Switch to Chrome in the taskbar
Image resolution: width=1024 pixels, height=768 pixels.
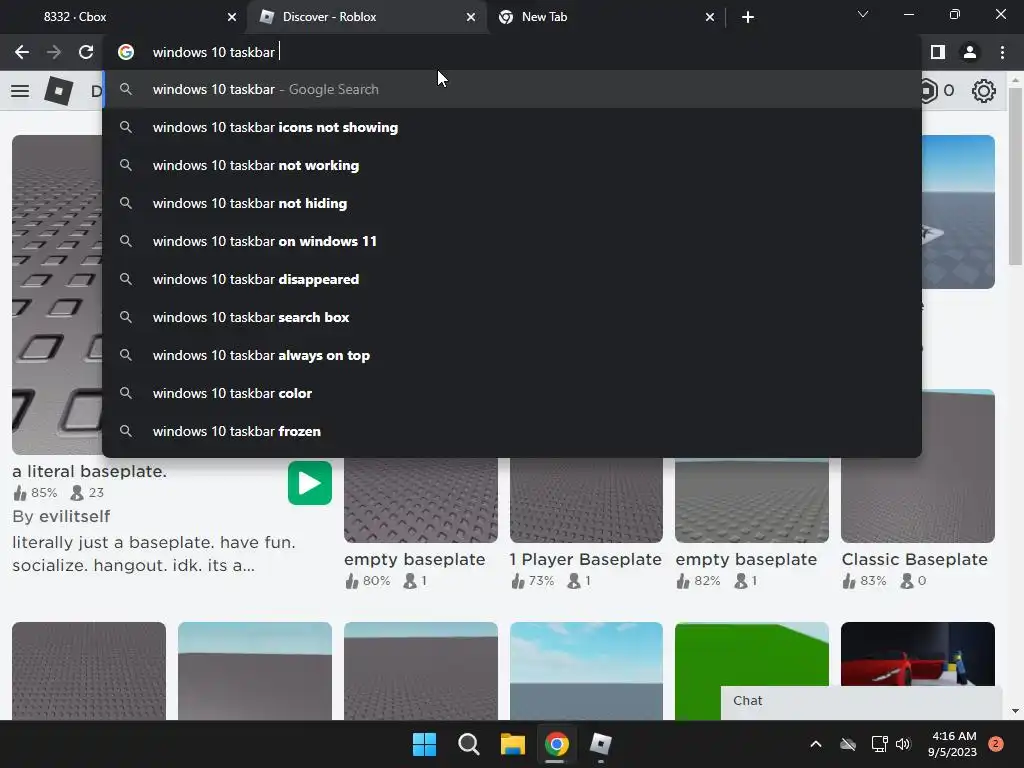pos(556,744)
